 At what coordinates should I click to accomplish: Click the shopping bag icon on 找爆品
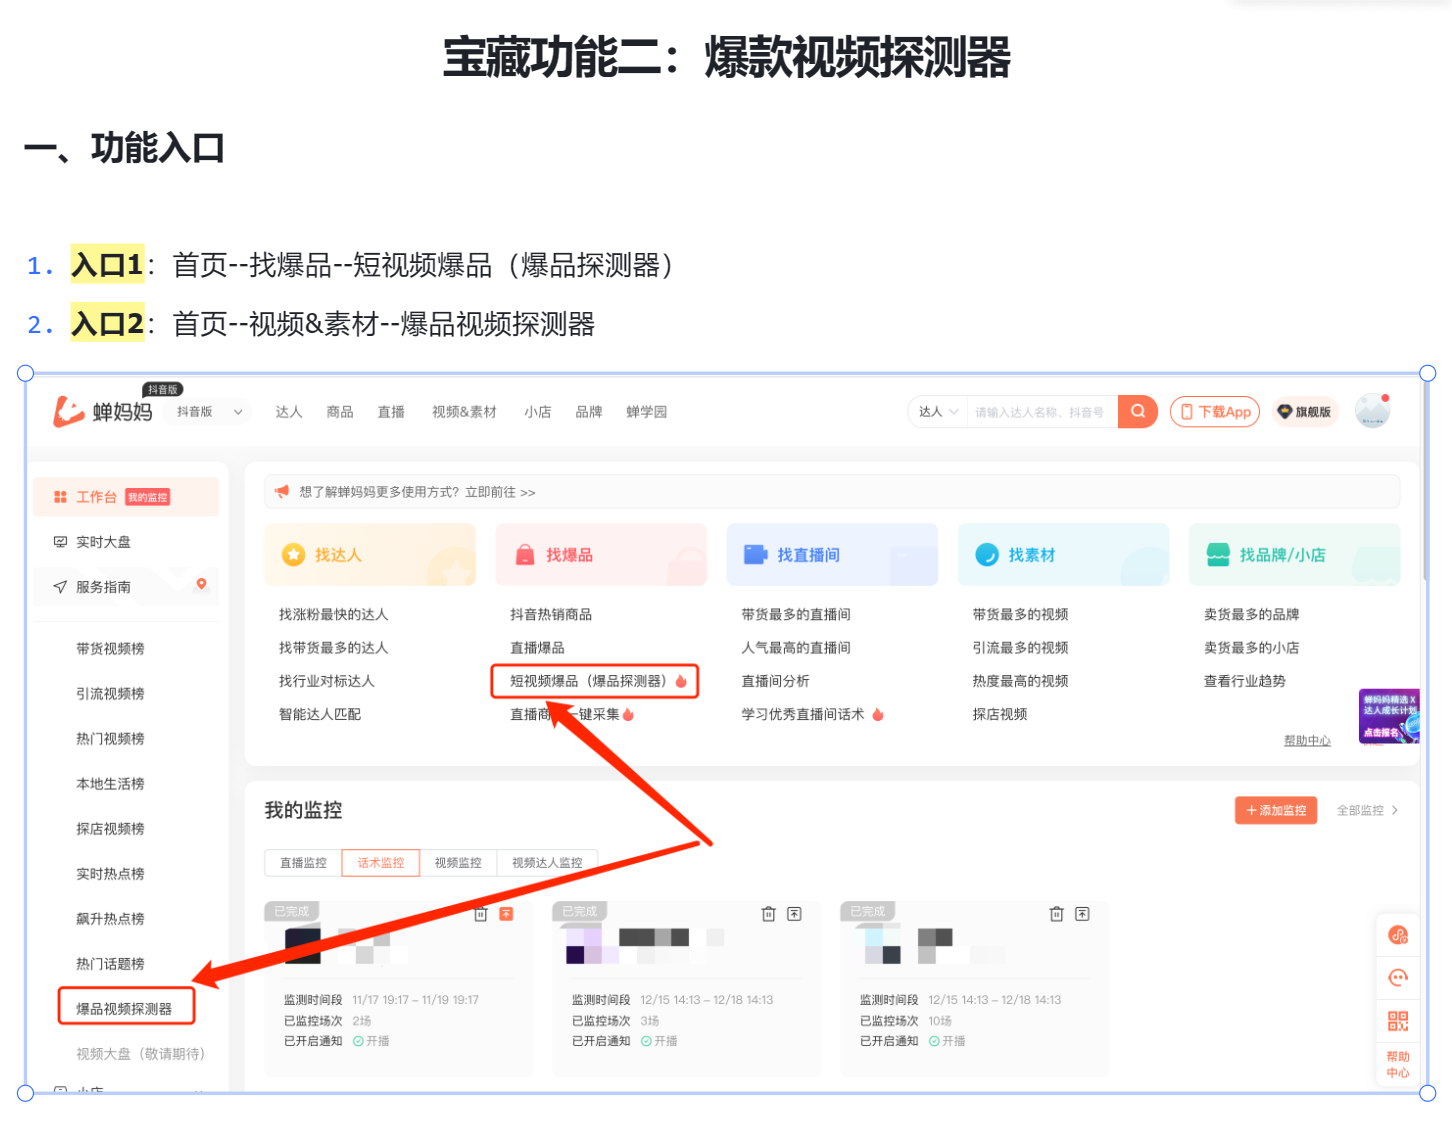(525, 554)
